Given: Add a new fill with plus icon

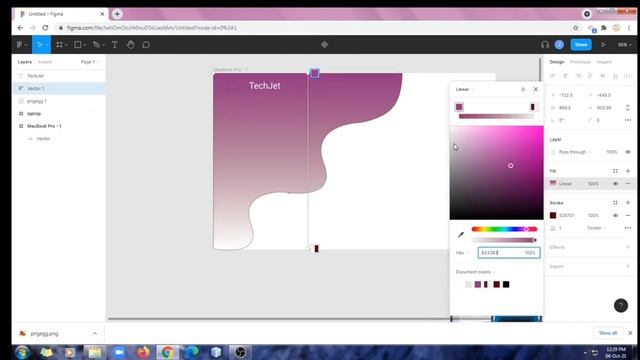Looking at the screenshot, I should (628, 171).
